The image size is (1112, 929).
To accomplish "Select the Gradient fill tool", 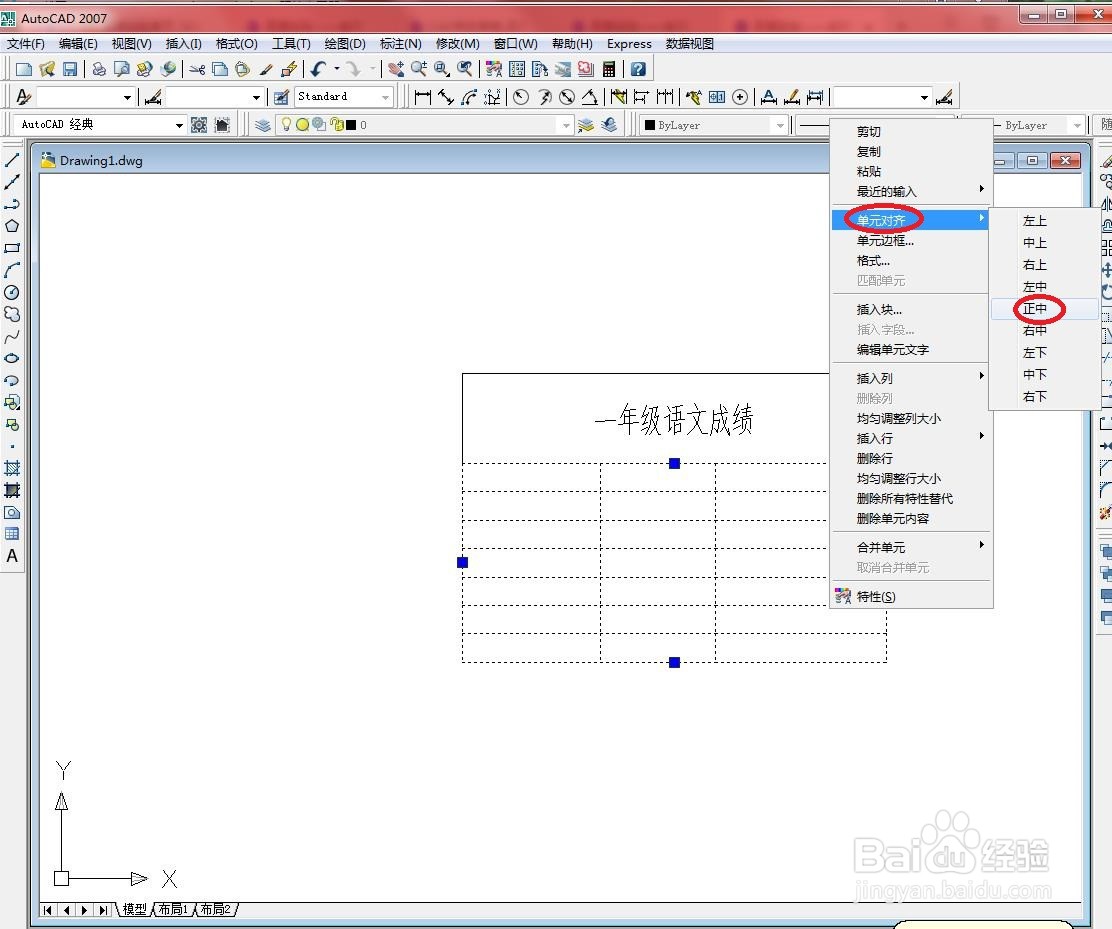I will (x=12, y=490).
